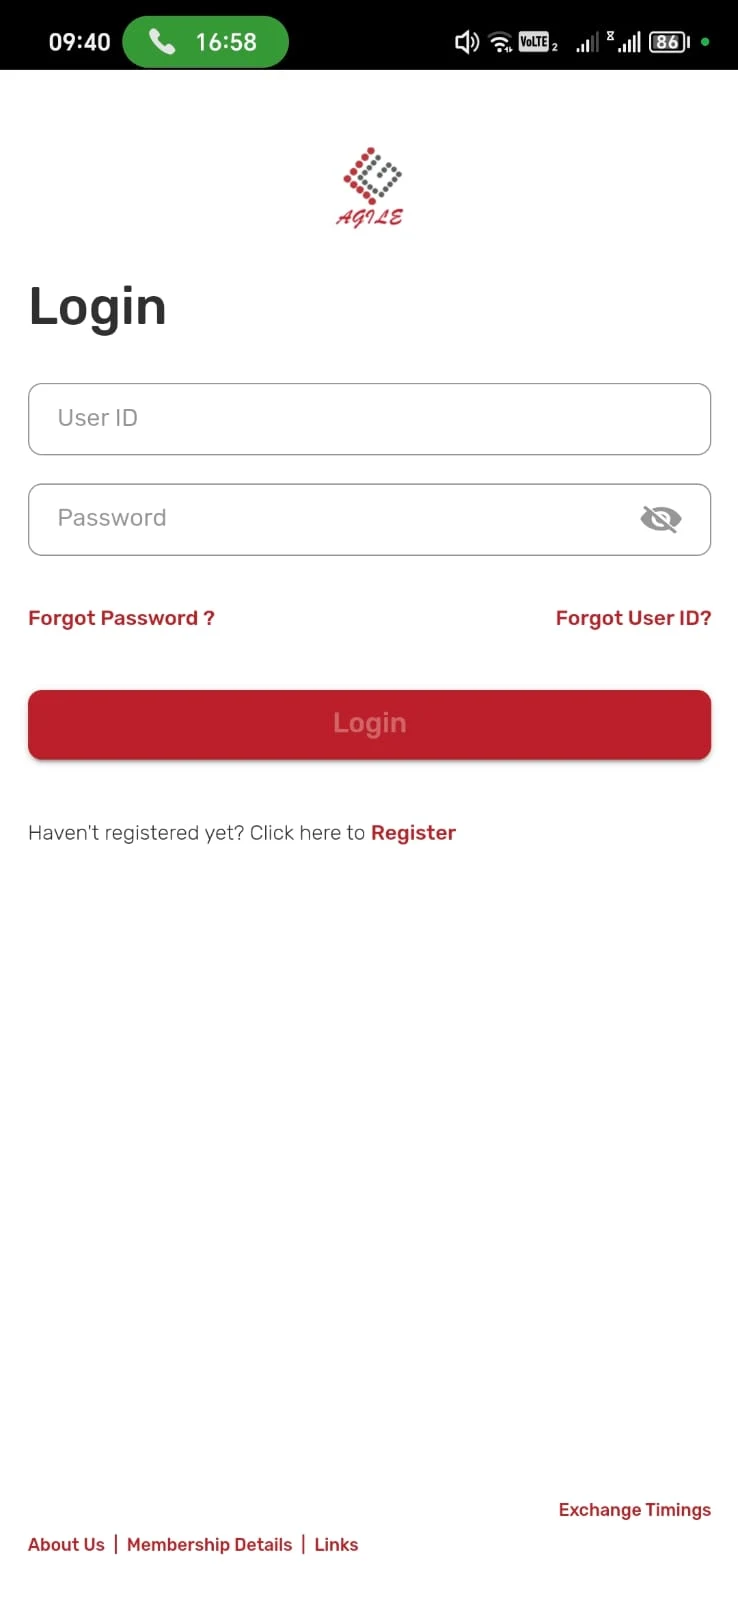The width and height of the screenshot is (738, 1600).
Task: Tap the first SIM signal bars
Action: pyautogui.click(x=588, y=42)
